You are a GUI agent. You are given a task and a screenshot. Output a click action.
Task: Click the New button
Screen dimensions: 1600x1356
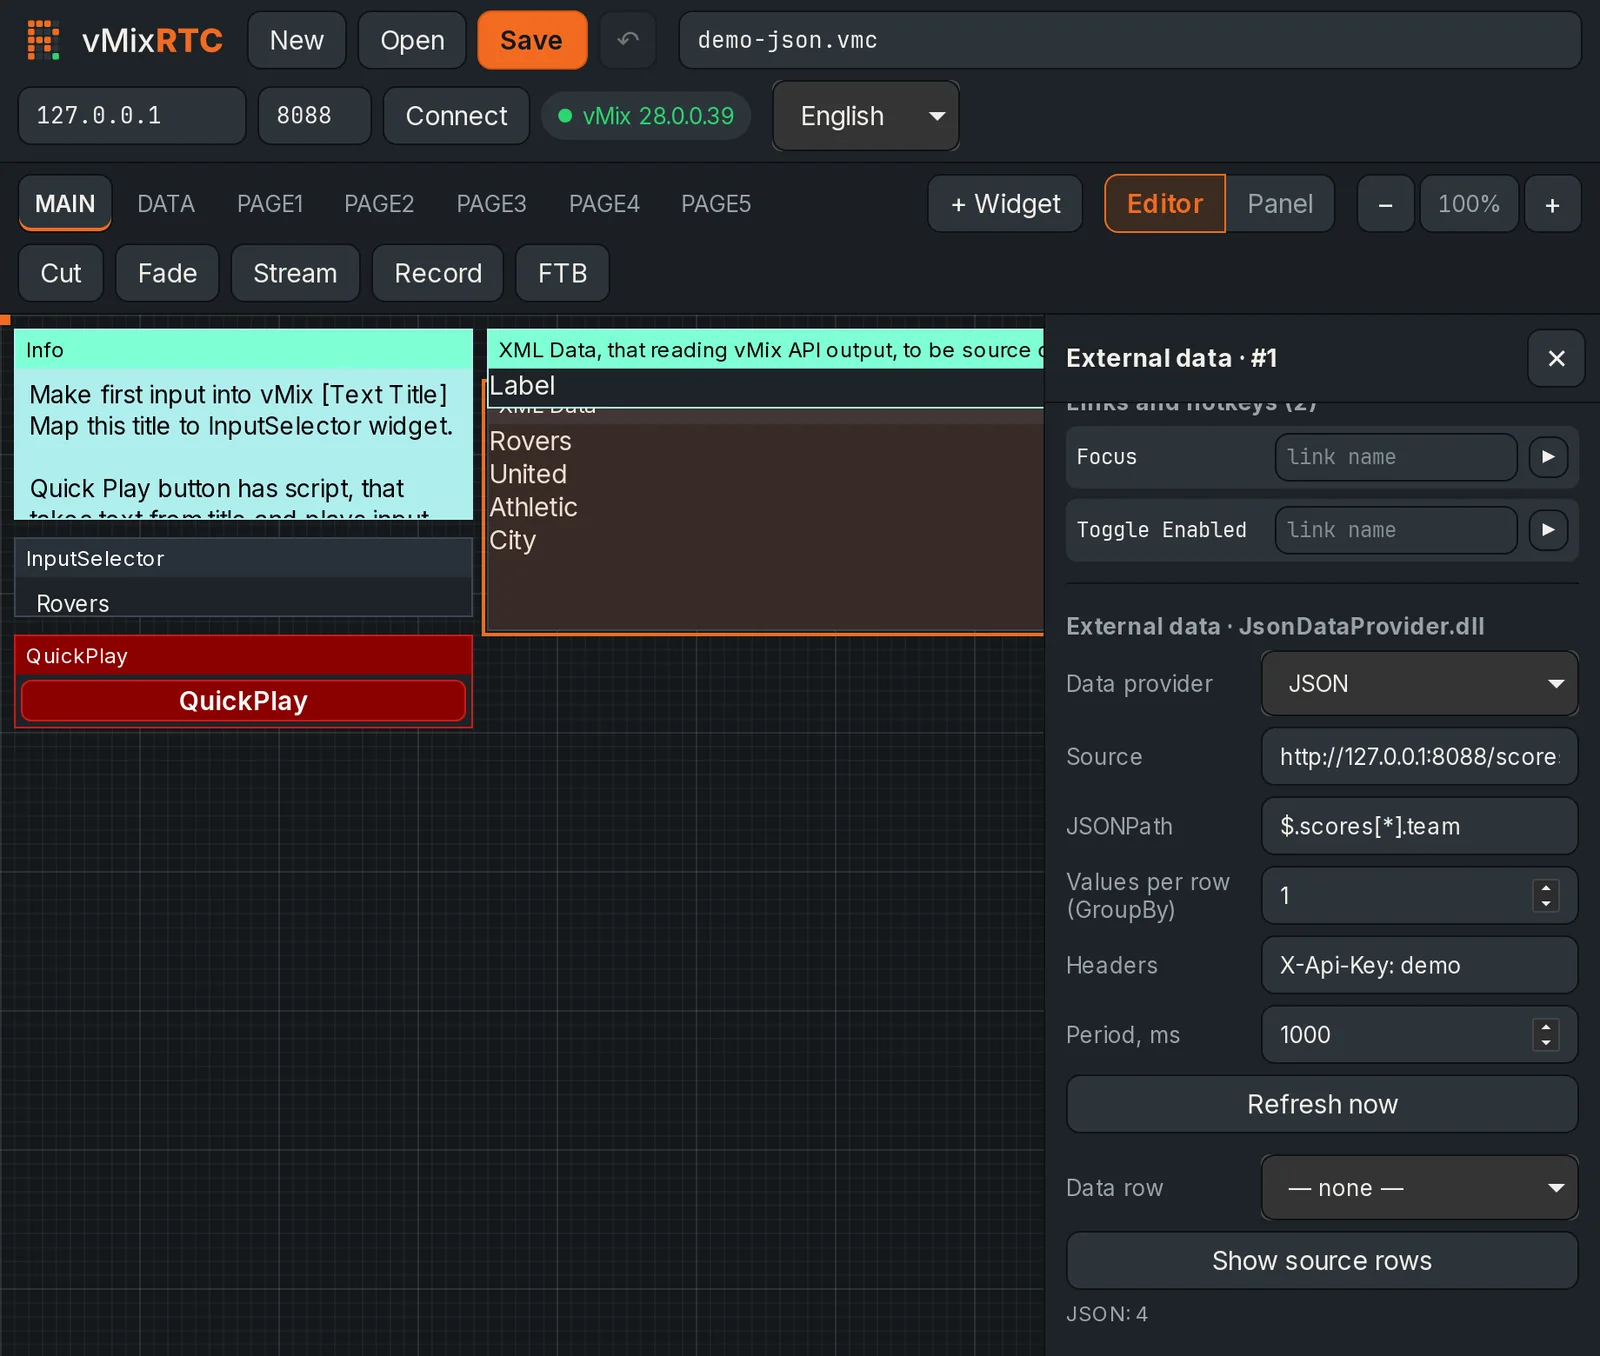click(x=297, y=40)
